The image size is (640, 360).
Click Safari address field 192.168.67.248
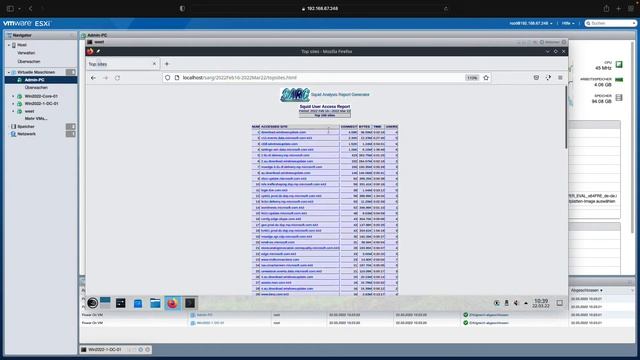(319, 8)
